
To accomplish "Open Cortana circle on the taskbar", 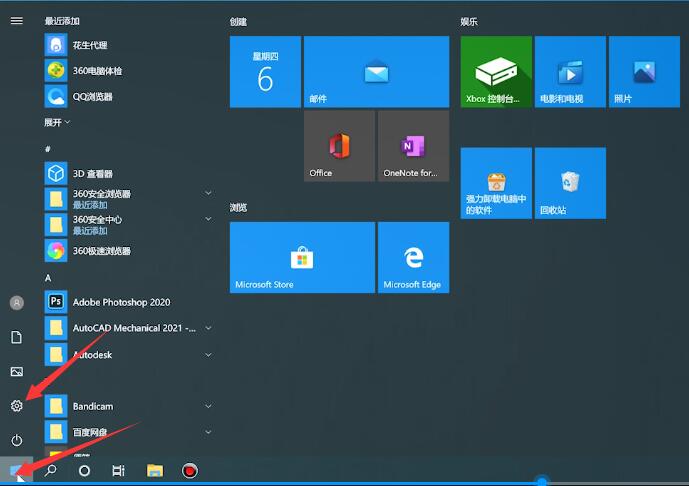I will coord(84,471).
